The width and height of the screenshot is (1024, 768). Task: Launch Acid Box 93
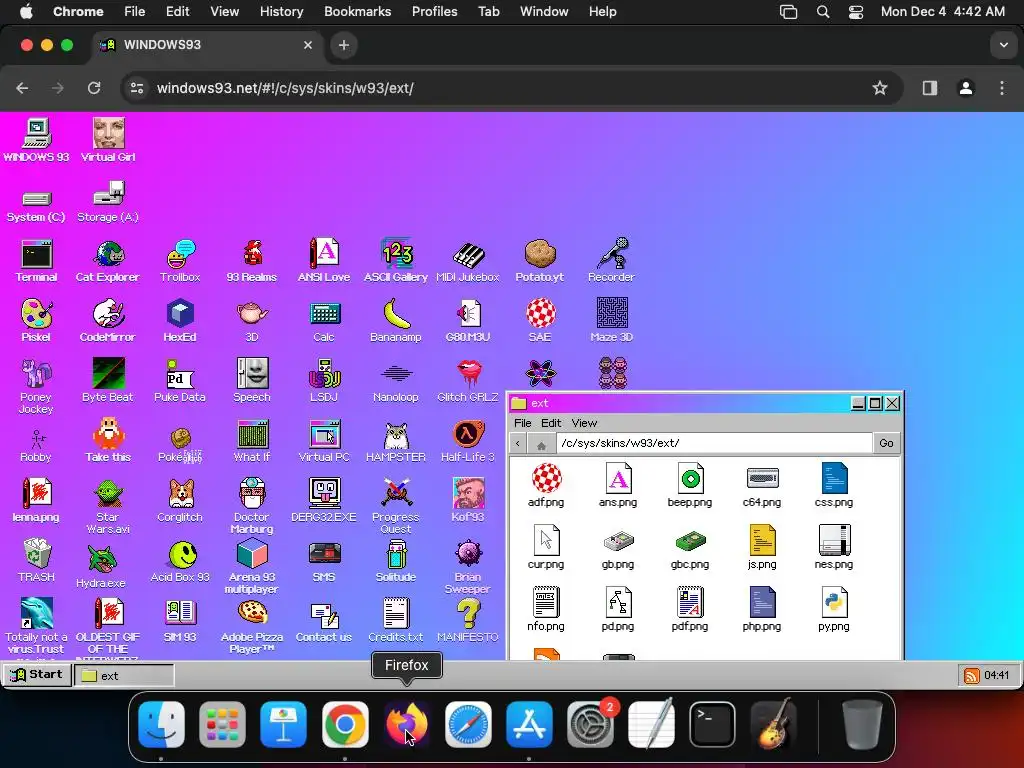point(180,560)
